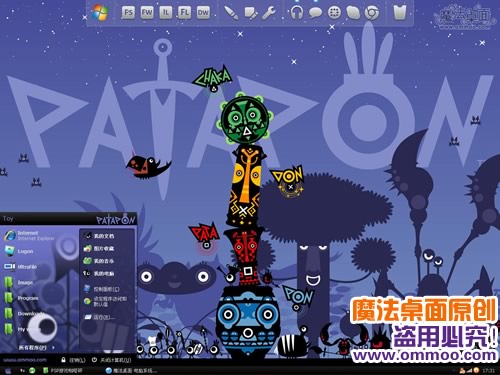Viewport: 500px width, 375px height.
Task: Open the blob-shaped icon in the dock
Action: pos(353,13)
